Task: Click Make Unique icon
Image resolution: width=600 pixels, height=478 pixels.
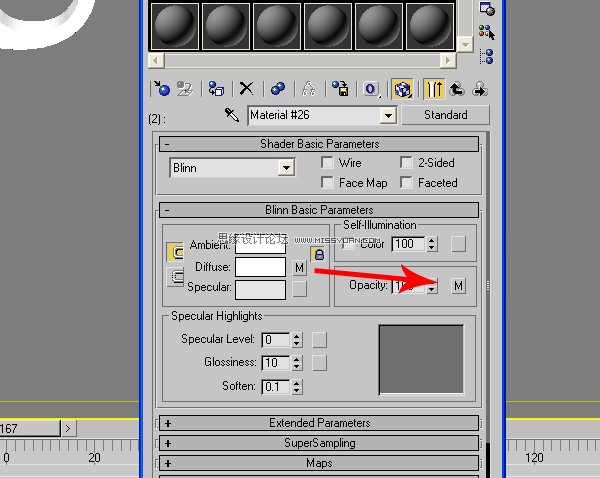Action: tap(308, 89)
